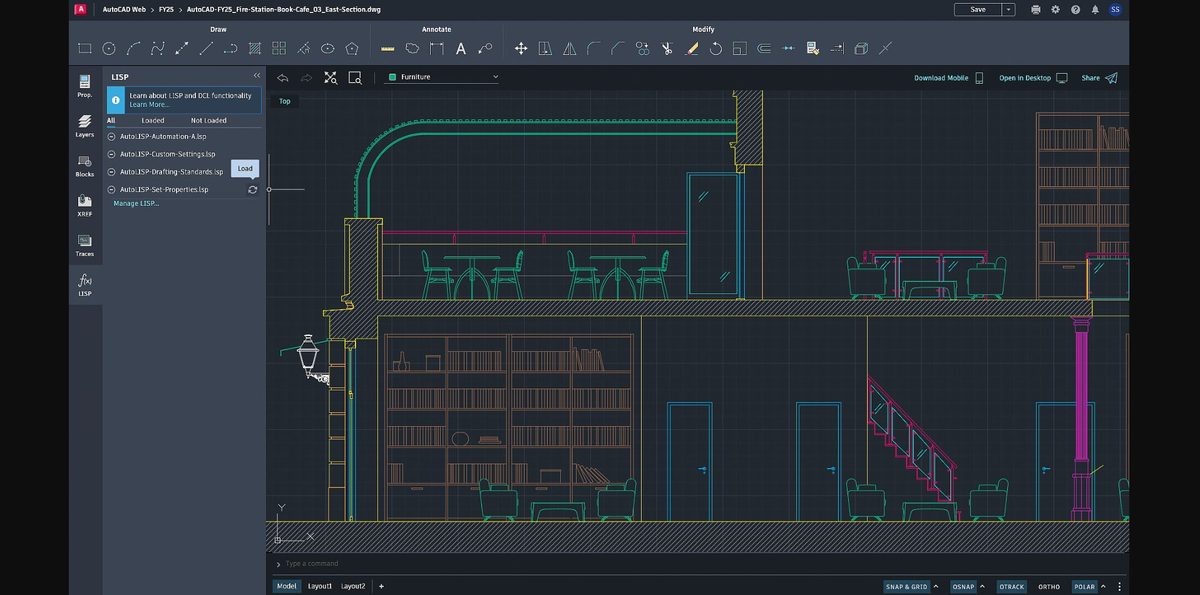Select the Polygon draw tool
The height and width of the screenshot is (595, 1200).
pos(352,48)
